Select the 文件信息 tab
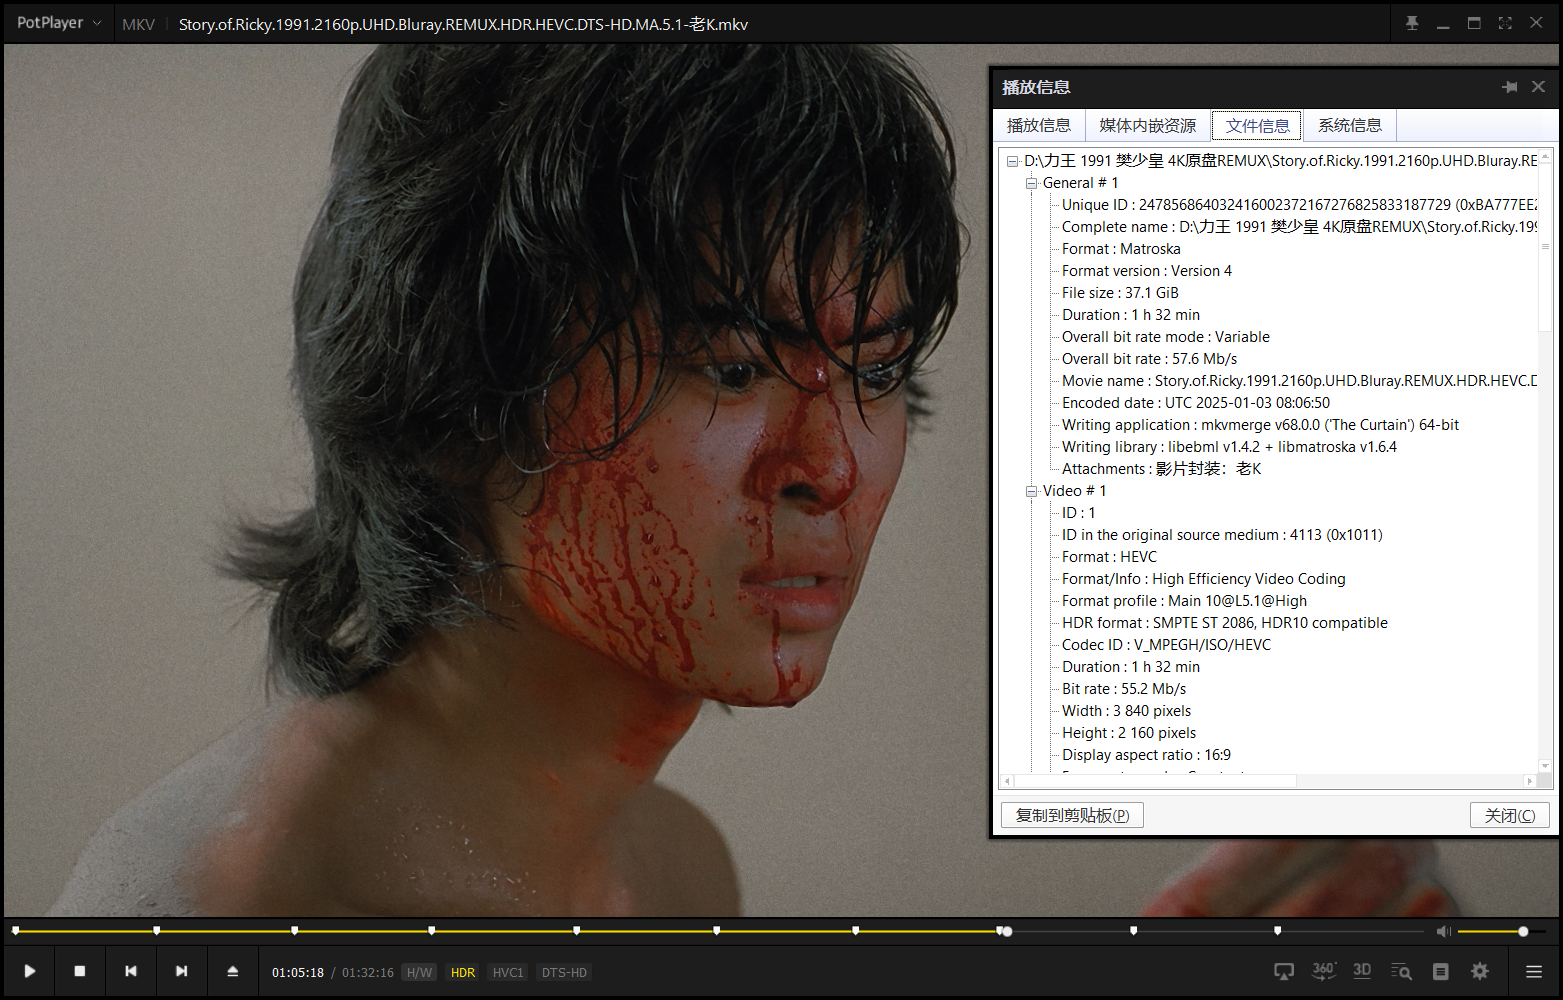 coord(1257,126)
